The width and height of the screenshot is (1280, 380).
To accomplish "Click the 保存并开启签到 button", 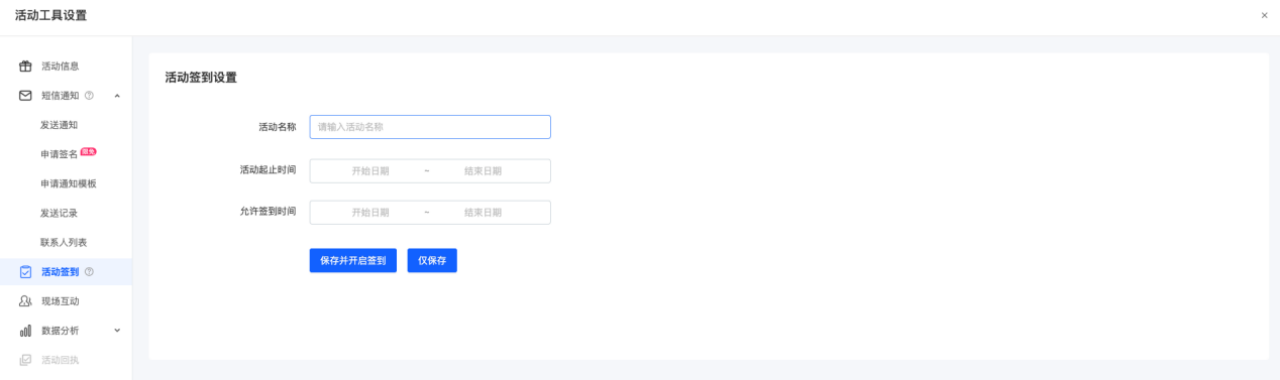I will [353, 260].
